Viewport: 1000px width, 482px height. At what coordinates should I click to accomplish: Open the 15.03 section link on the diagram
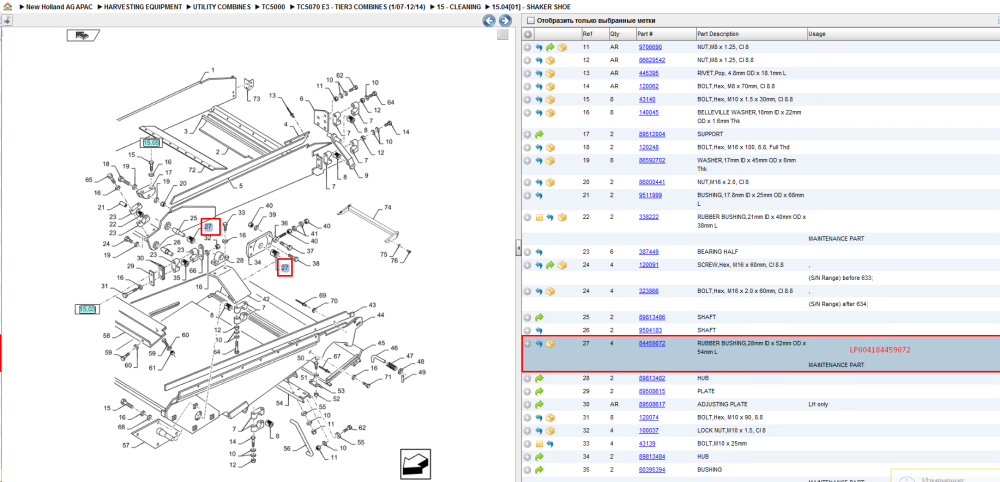coord(87,309)
